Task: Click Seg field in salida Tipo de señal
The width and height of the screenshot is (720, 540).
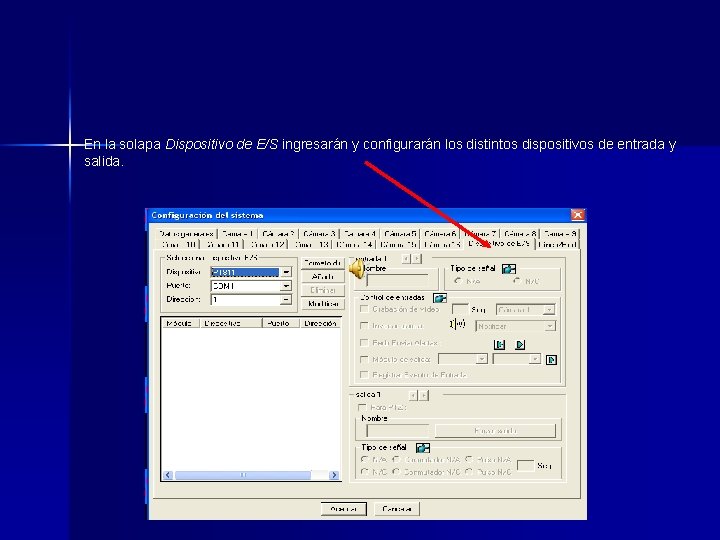Action: pyautogui.click(x=525, y=465)
